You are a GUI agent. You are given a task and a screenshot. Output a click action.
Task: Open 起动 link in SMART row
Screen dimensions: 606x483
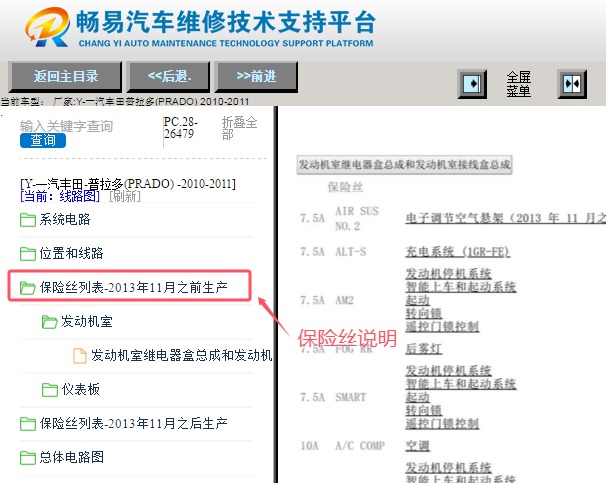point(417,397)
